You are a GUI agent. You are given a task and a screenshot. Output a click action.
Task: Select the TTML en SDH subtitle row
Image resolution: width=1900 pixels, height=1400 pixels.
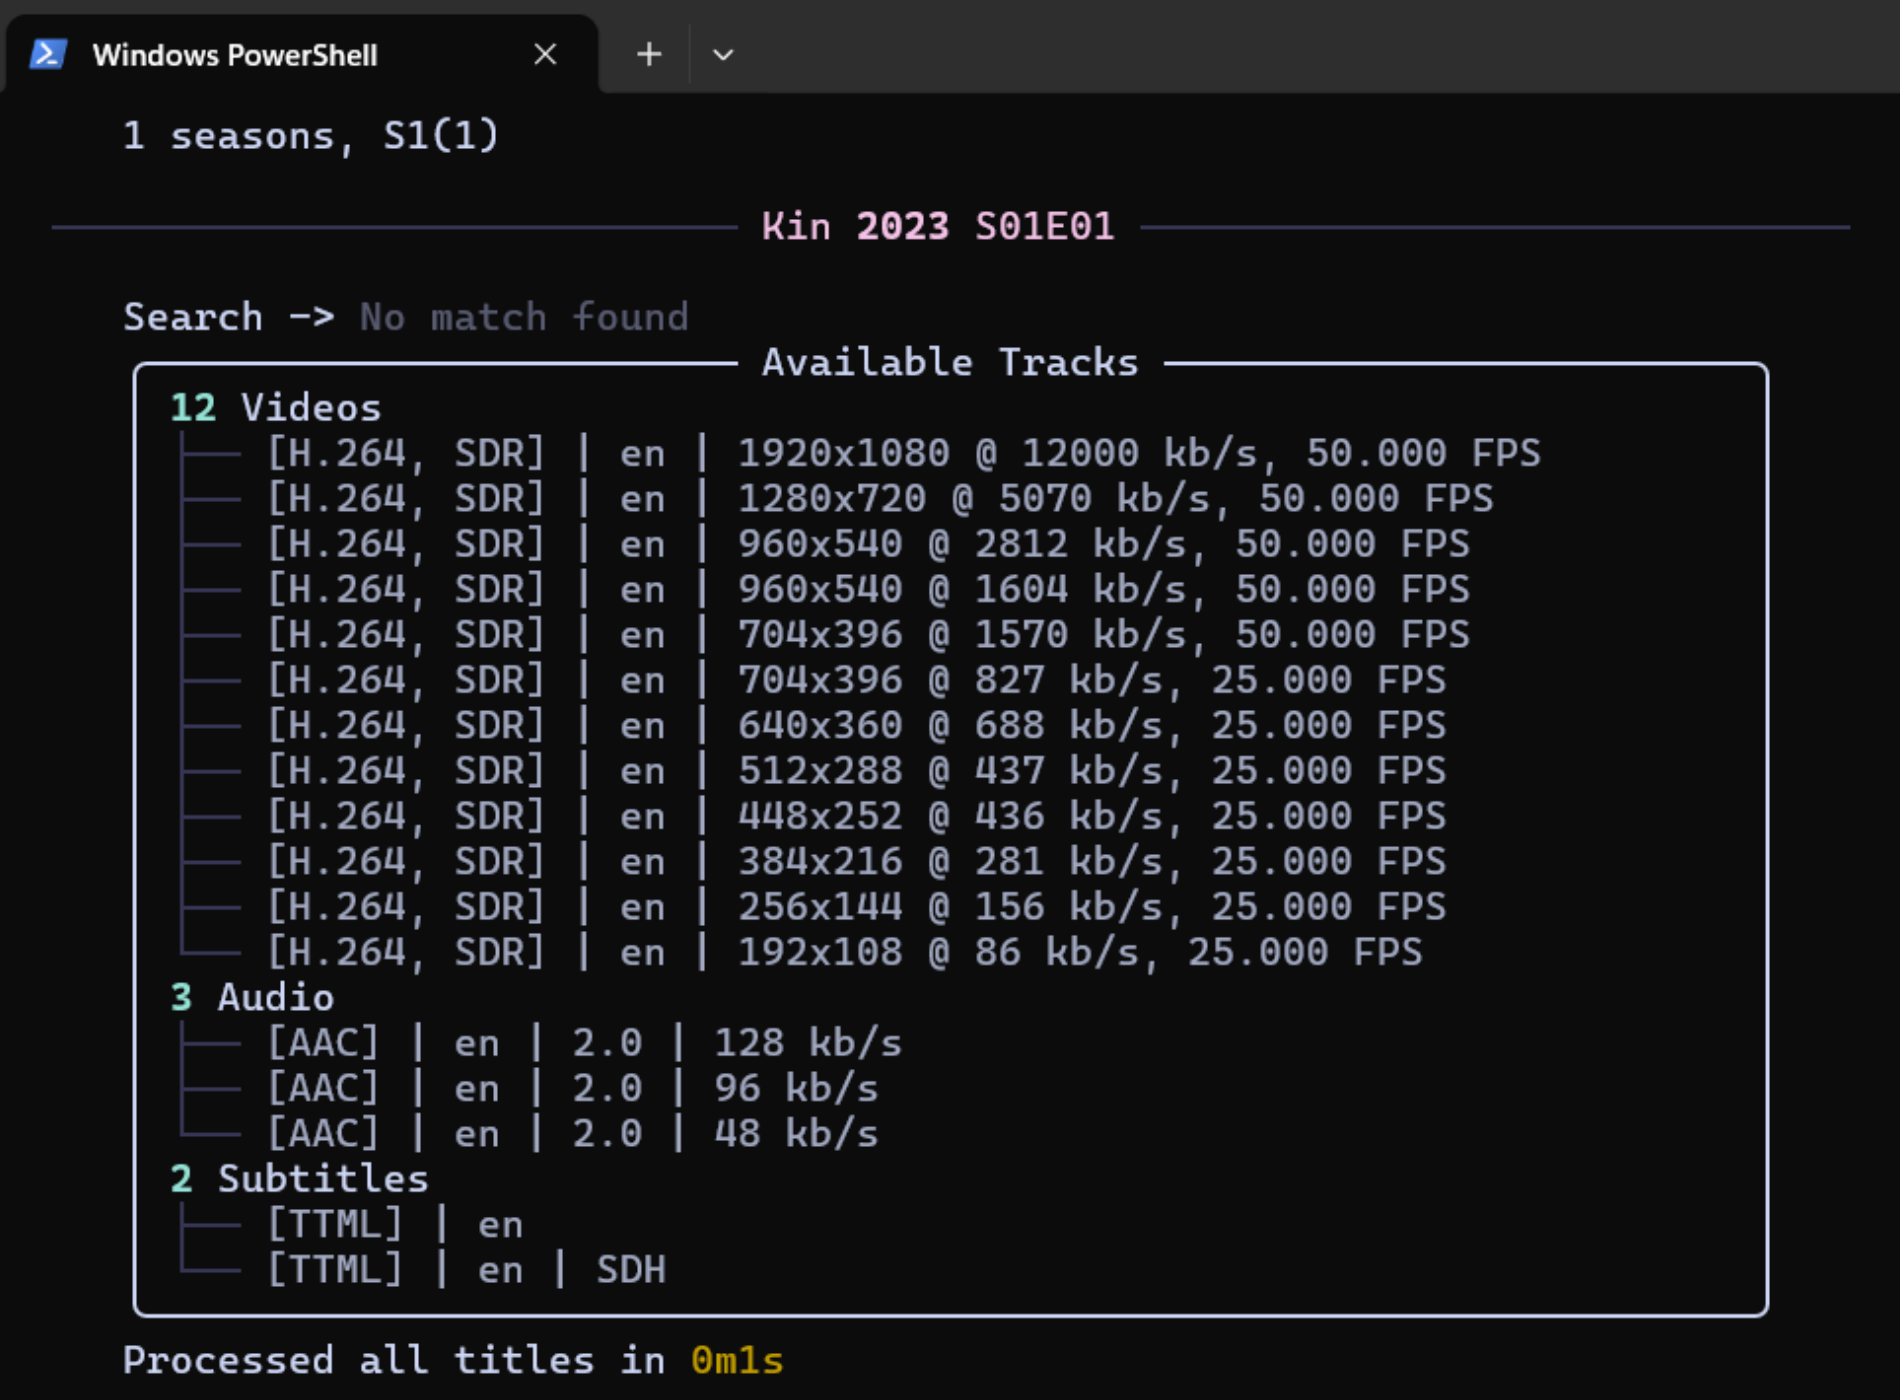point(466,1270)
